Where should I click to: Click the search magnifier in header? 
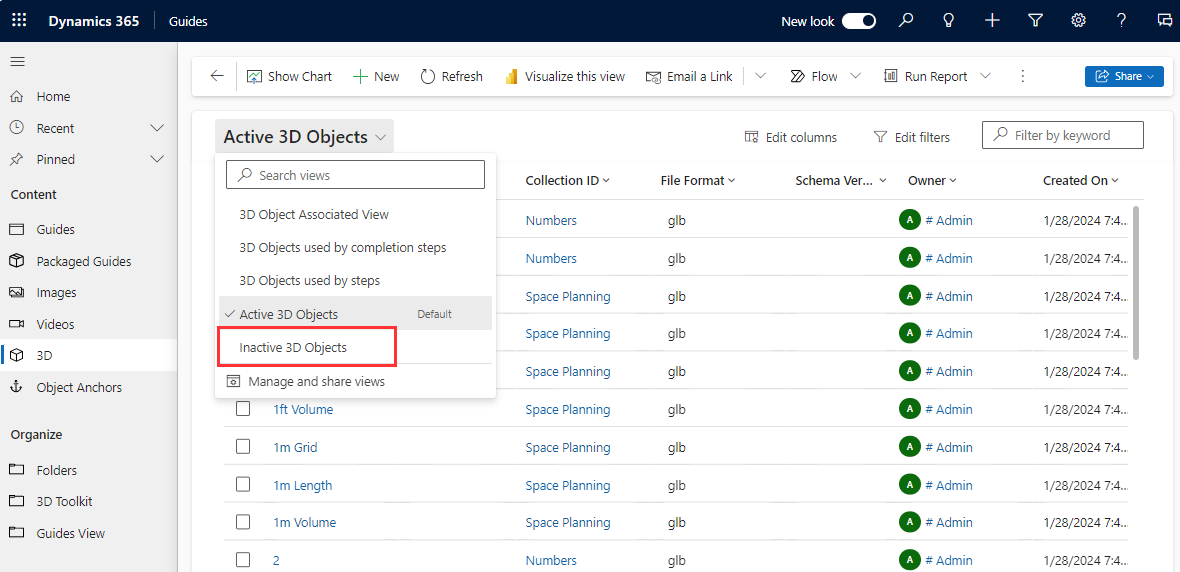[906, 21]
